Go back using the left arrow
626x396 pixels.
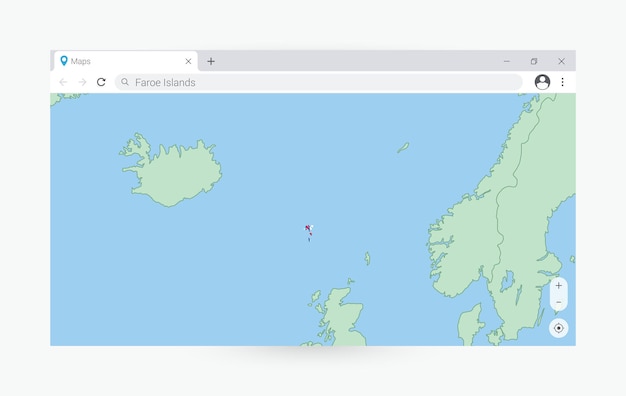(x=63, y=82)
